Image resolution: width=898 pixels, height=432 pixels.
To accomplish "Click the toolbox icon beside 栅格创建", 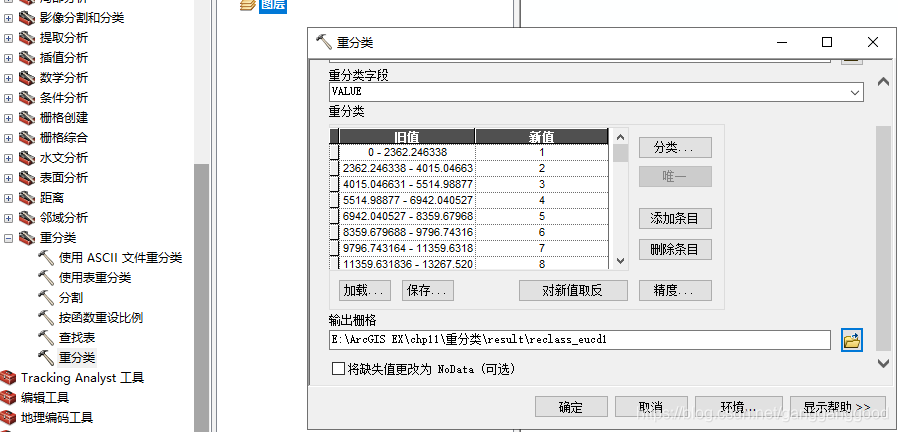I will (26, 118).
